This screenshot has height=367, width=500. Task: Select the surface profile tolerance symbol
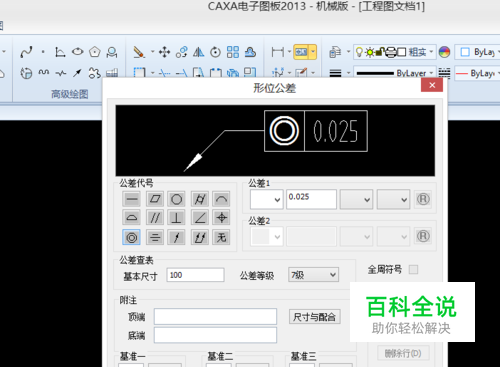132,218
